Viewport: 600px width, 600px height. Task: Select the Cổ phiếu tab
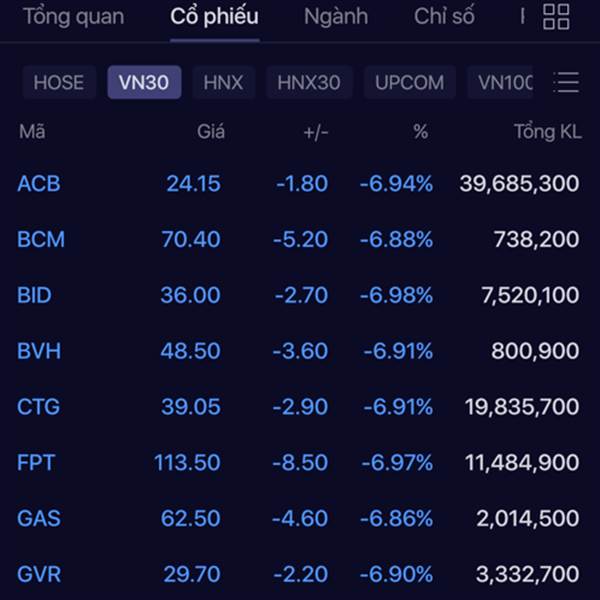tap(214, 16)
